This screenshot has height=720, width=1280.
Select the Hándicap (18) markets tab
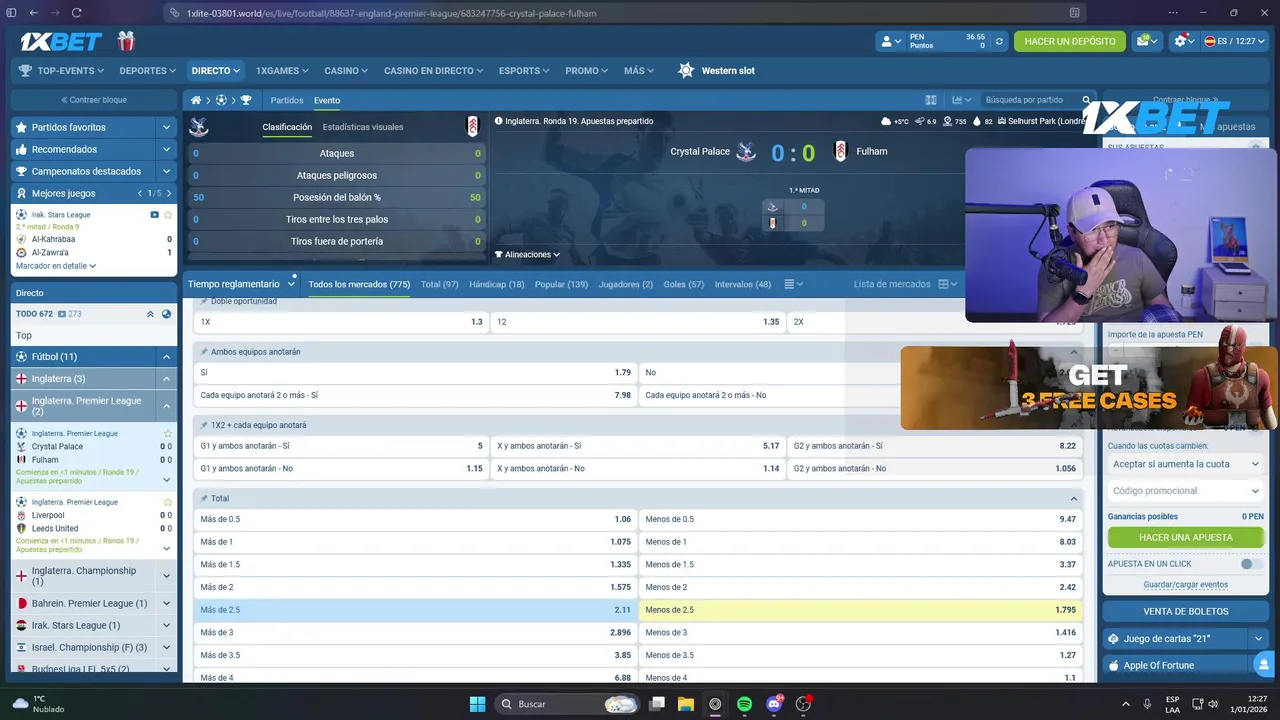pyautogui.click(x=497, y=284)
